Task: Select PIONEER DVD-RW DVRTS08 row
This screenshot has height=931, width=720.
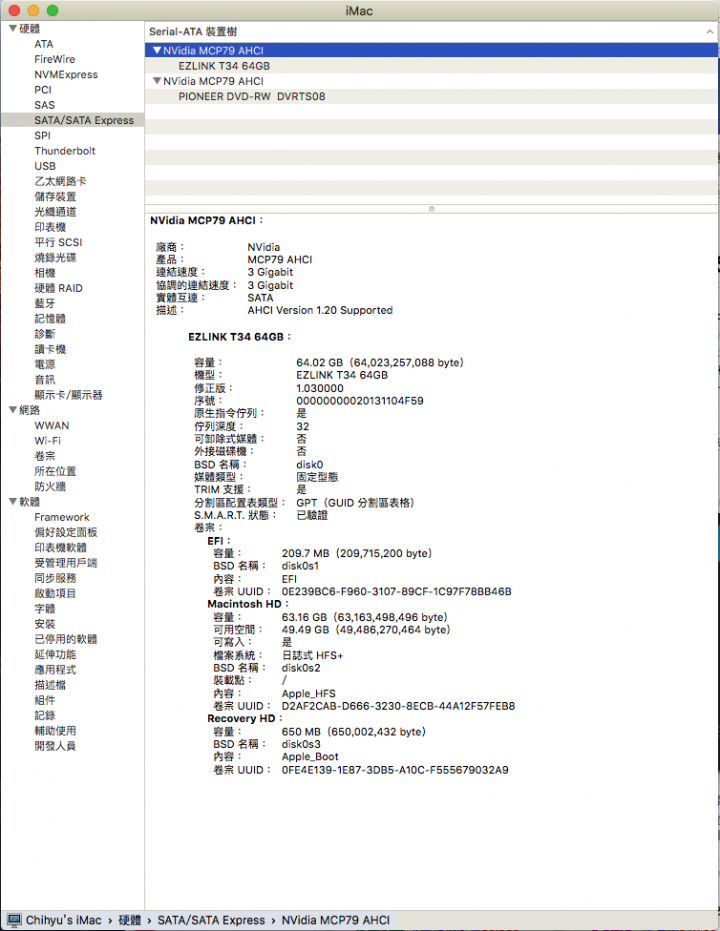Action: click(431, 96)
